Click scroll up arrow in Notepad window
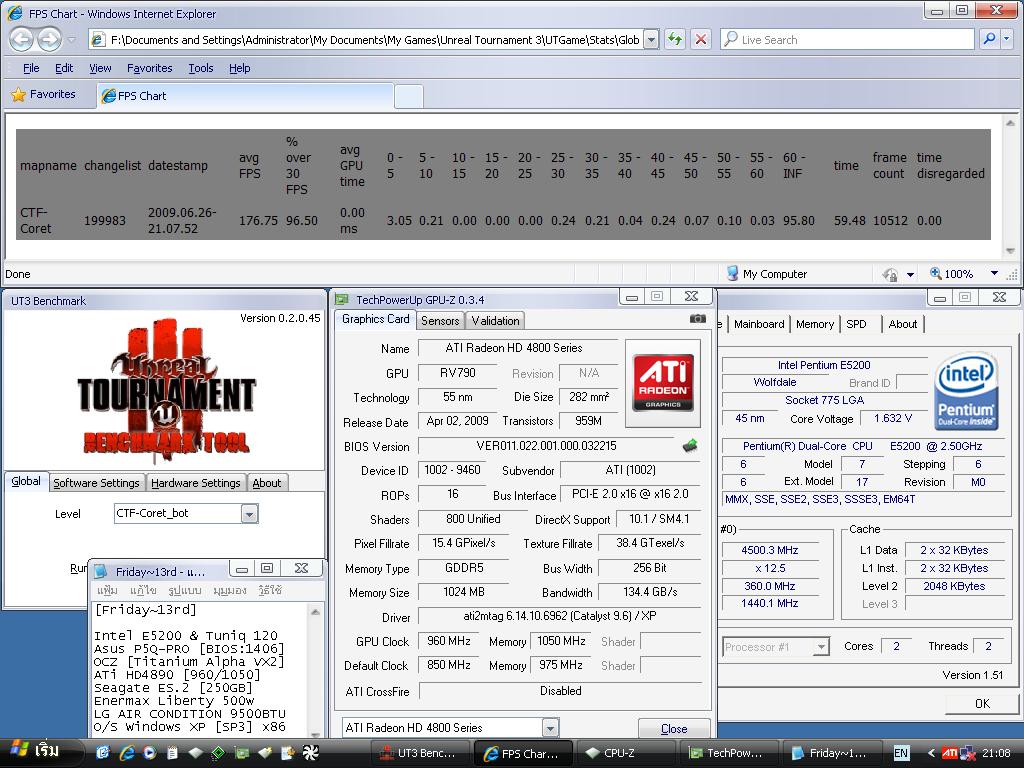 [315, 611]
